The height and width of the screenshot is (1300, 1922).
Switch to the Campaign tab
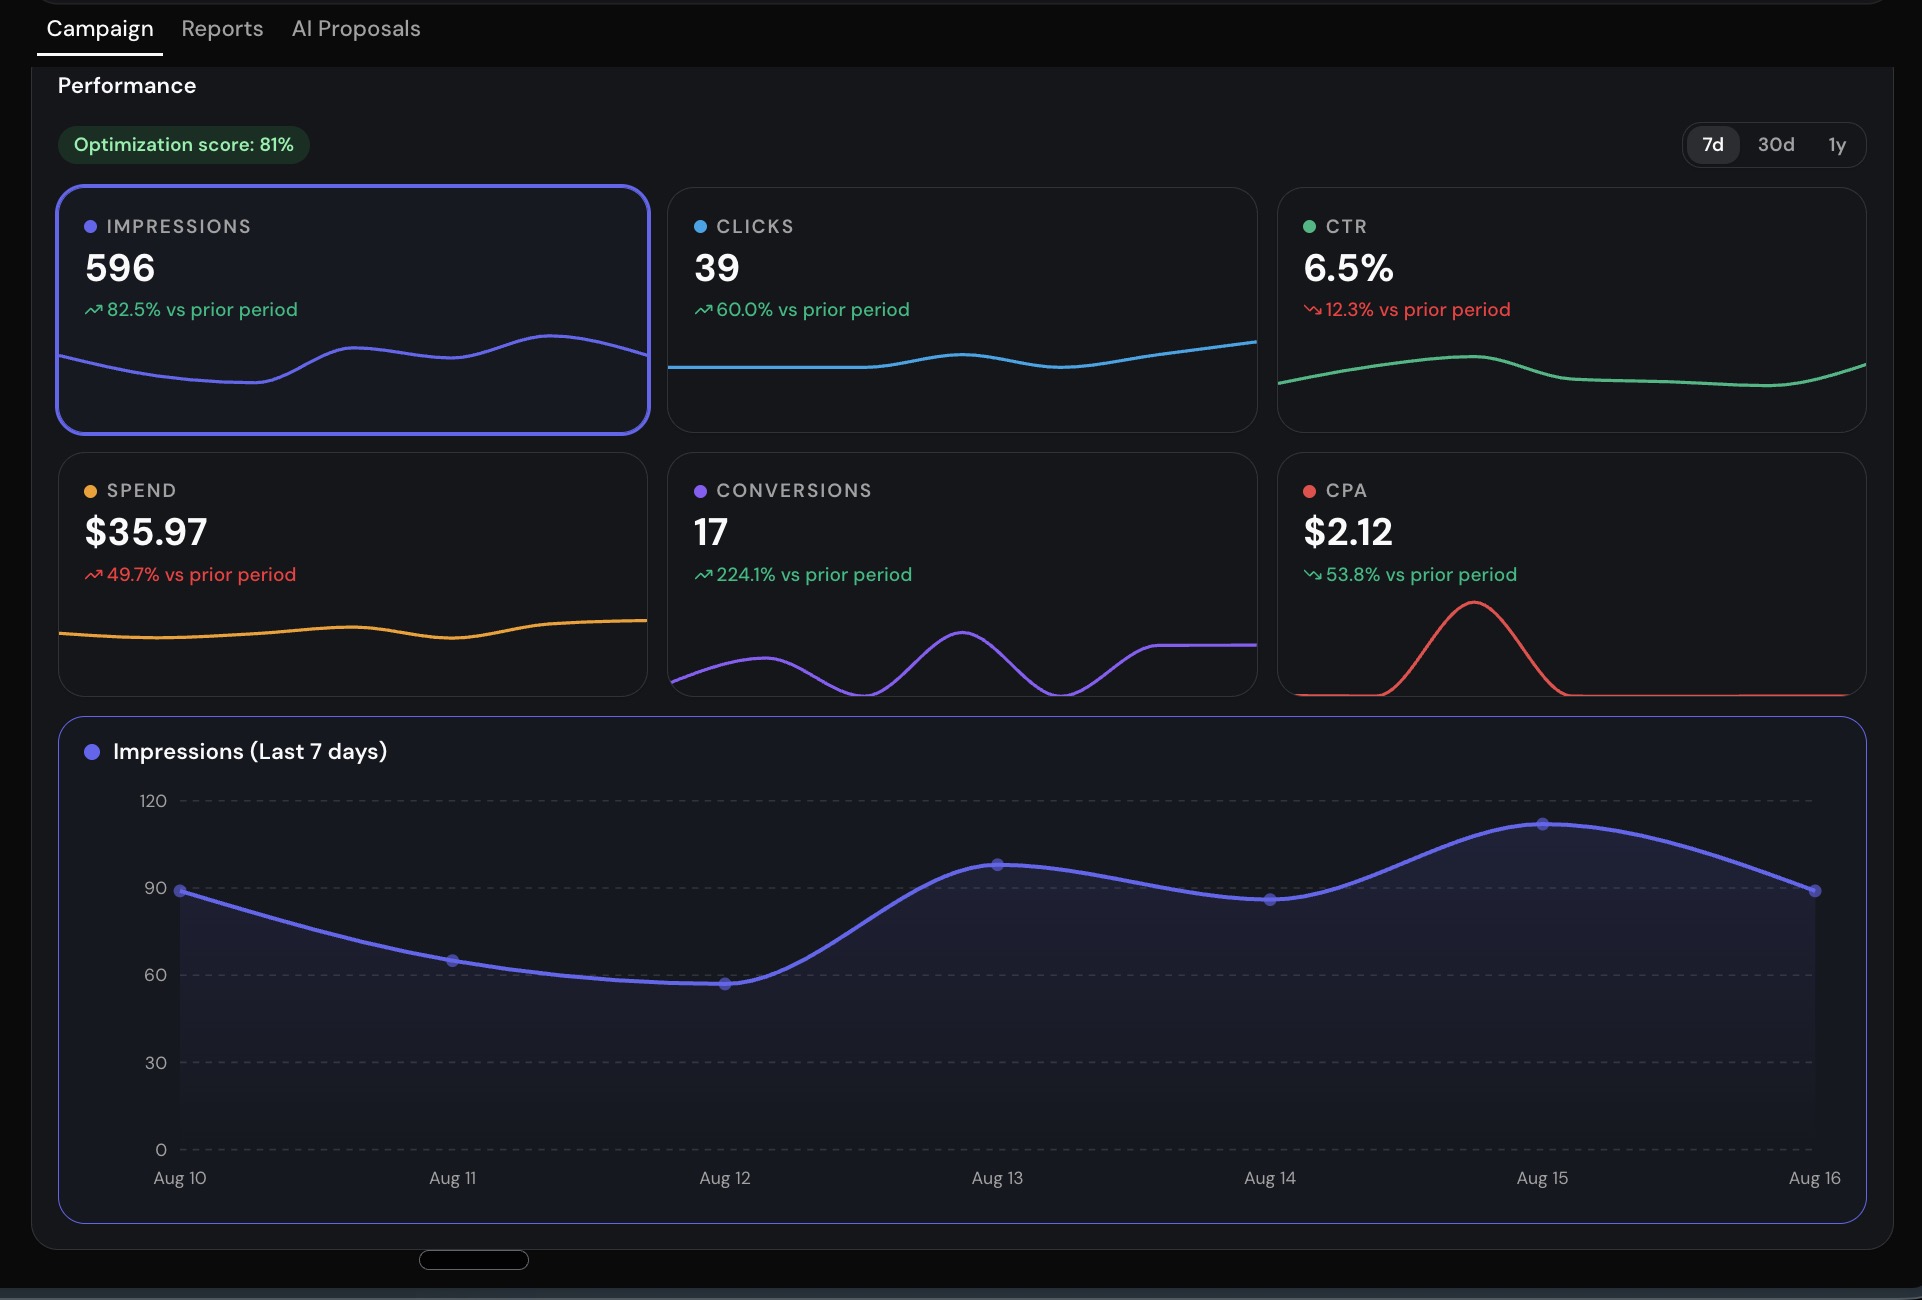(x=100, y=29)
